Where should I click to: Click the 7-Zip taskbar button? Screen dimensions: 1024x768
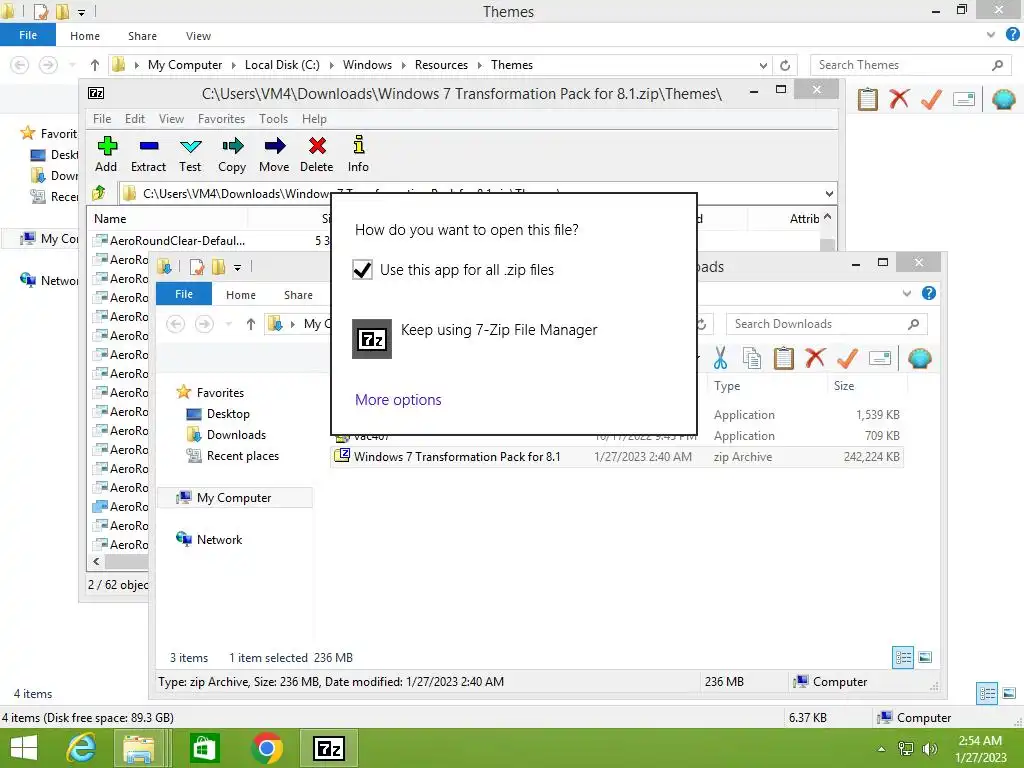[x=328, y=748]
